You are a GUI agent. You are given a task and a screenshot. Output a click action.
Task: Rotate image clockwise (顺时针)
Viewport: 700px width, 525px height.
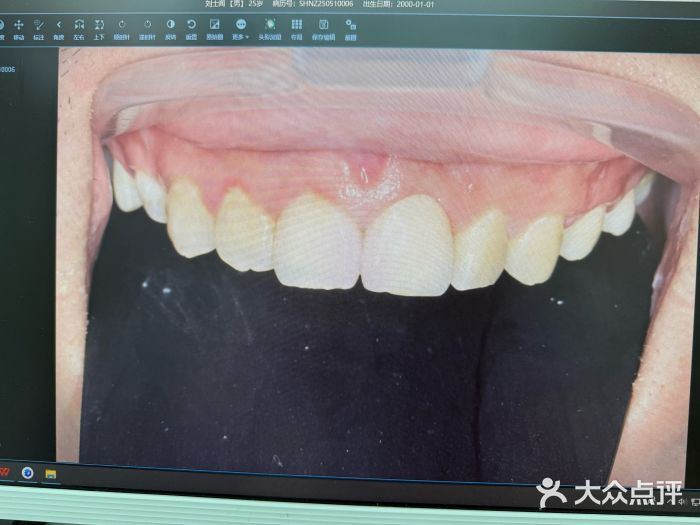click(122, 29)
